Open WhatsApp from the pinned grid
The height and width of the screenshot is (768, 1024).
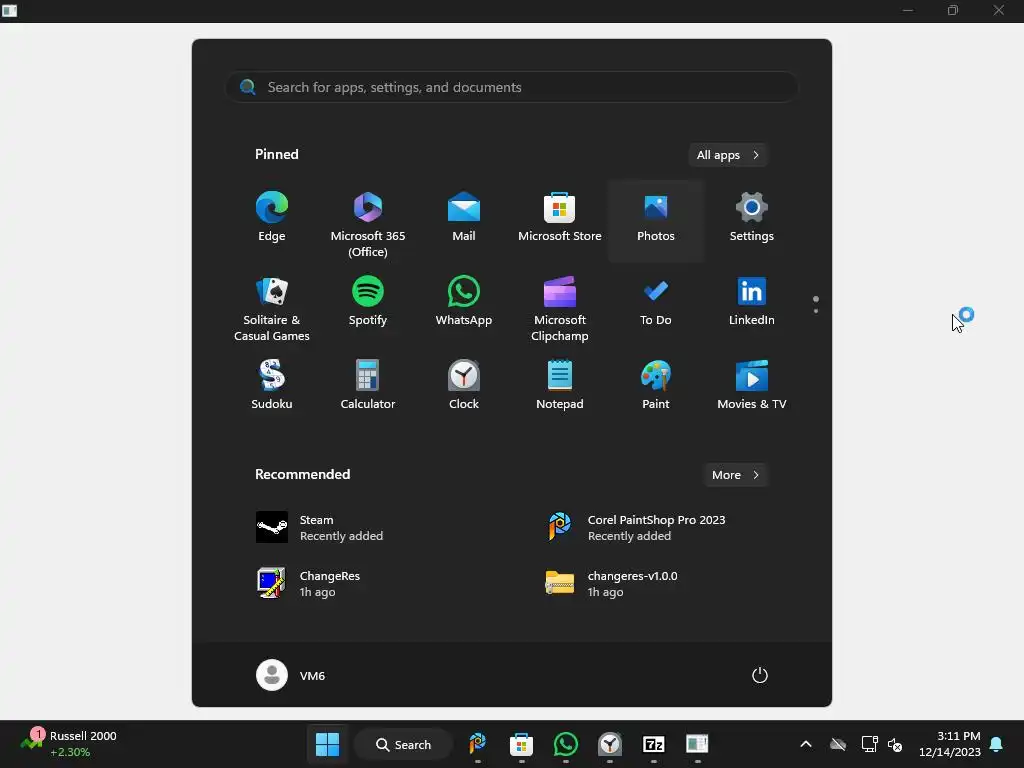click(x=464, y=302)
